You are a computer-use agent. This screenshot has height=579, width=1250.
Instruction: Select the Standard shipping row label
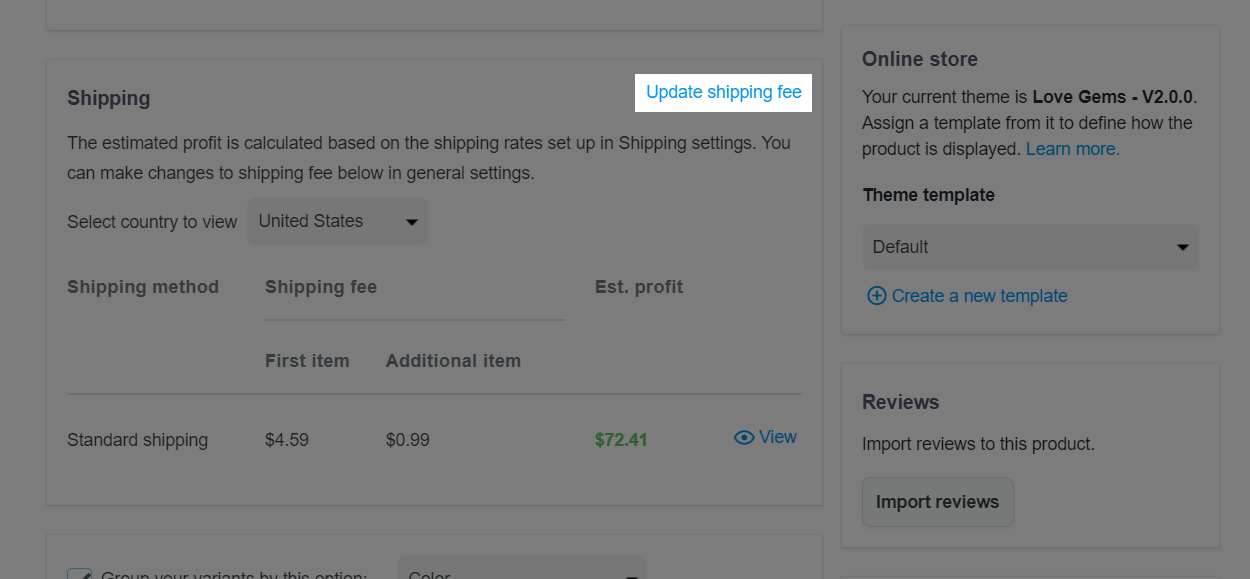137,440
